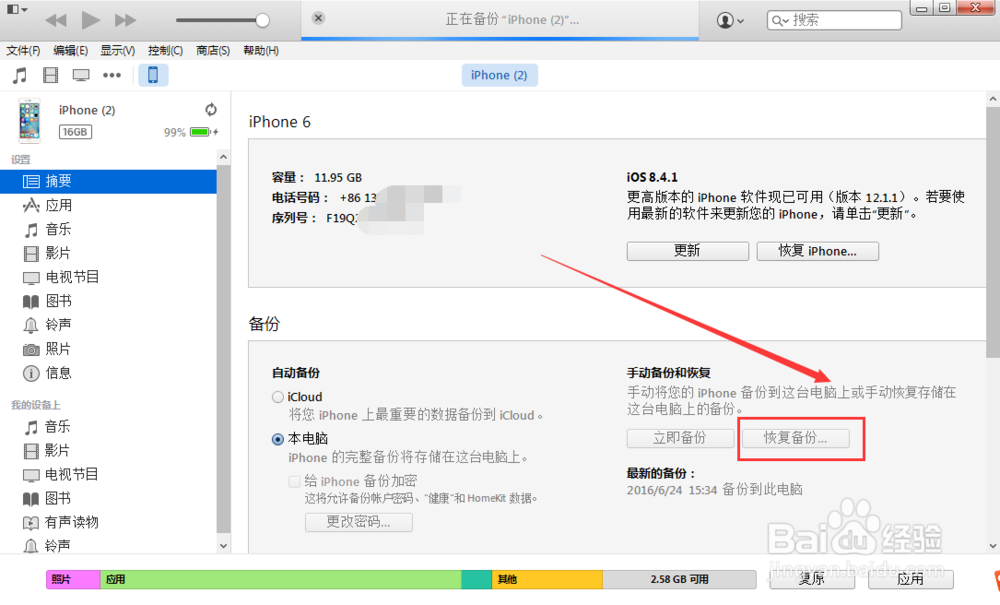Click the 16GB capacity label

coord(75,132)
